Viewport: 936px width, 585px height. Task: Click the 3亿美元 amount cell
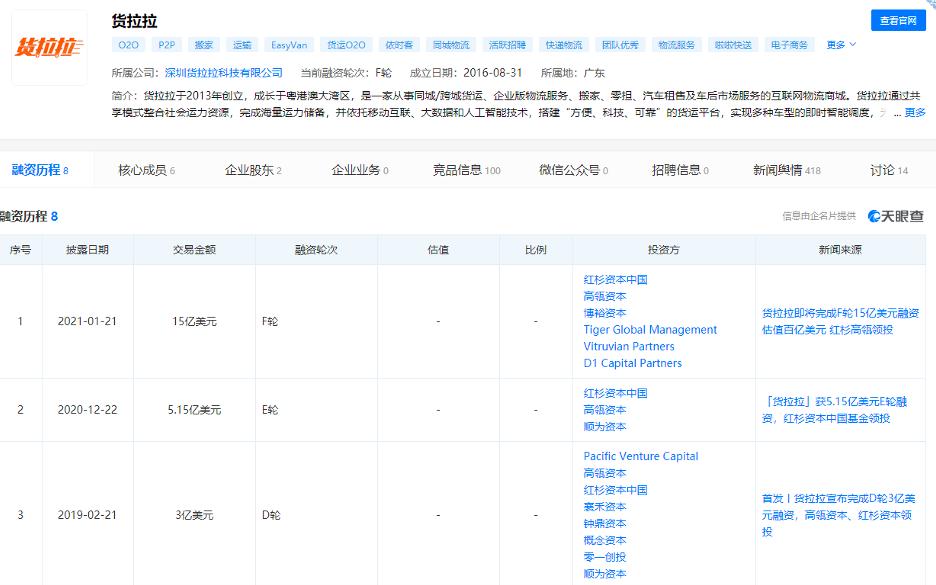point(194,515)
